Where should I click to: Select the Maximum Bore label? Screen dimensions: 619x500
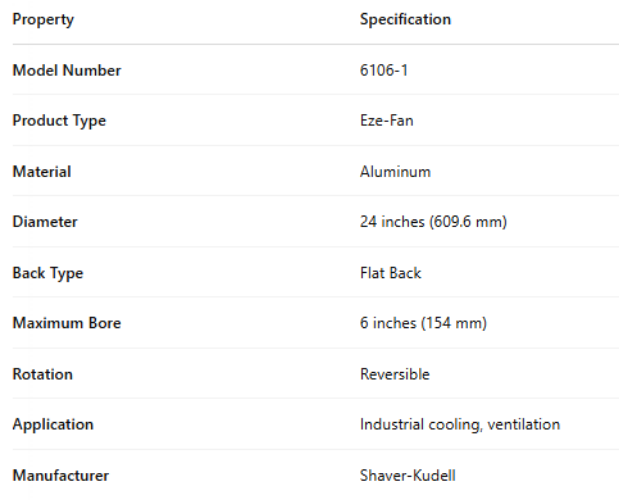coord(66,323)
